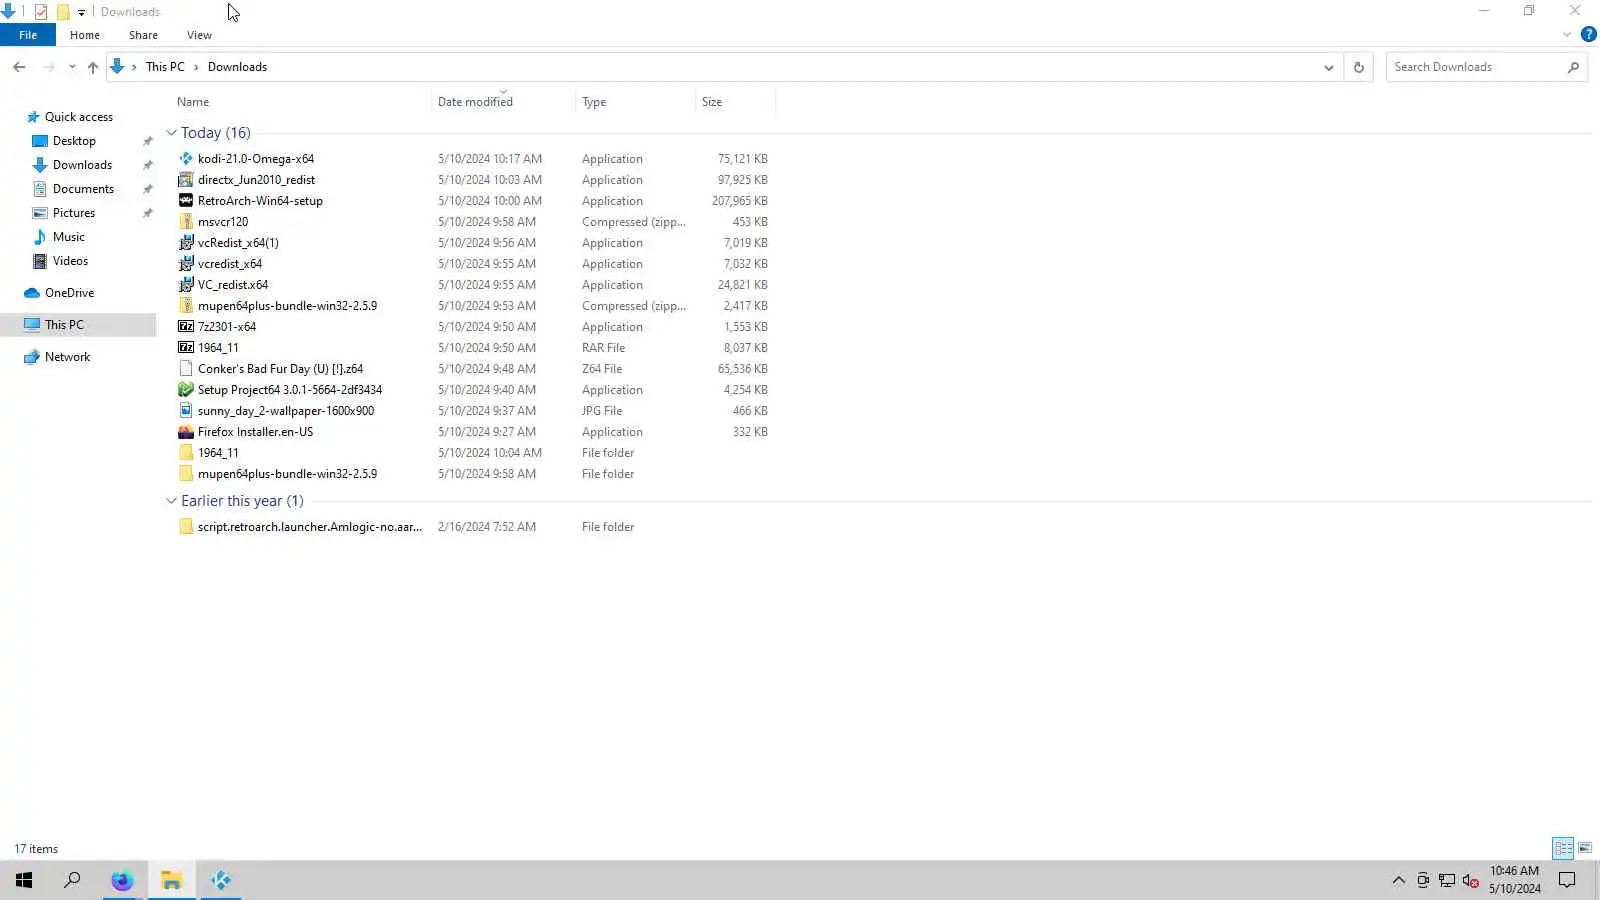Open Firefox from the taskbar

pyautogui.click(x=122, y=880)
